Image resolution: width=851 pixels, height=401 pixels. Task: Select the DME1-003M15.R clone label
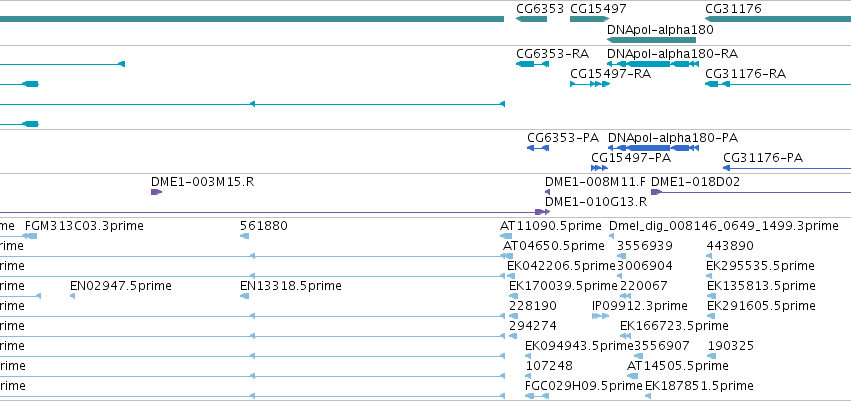(x=202, y=182)
